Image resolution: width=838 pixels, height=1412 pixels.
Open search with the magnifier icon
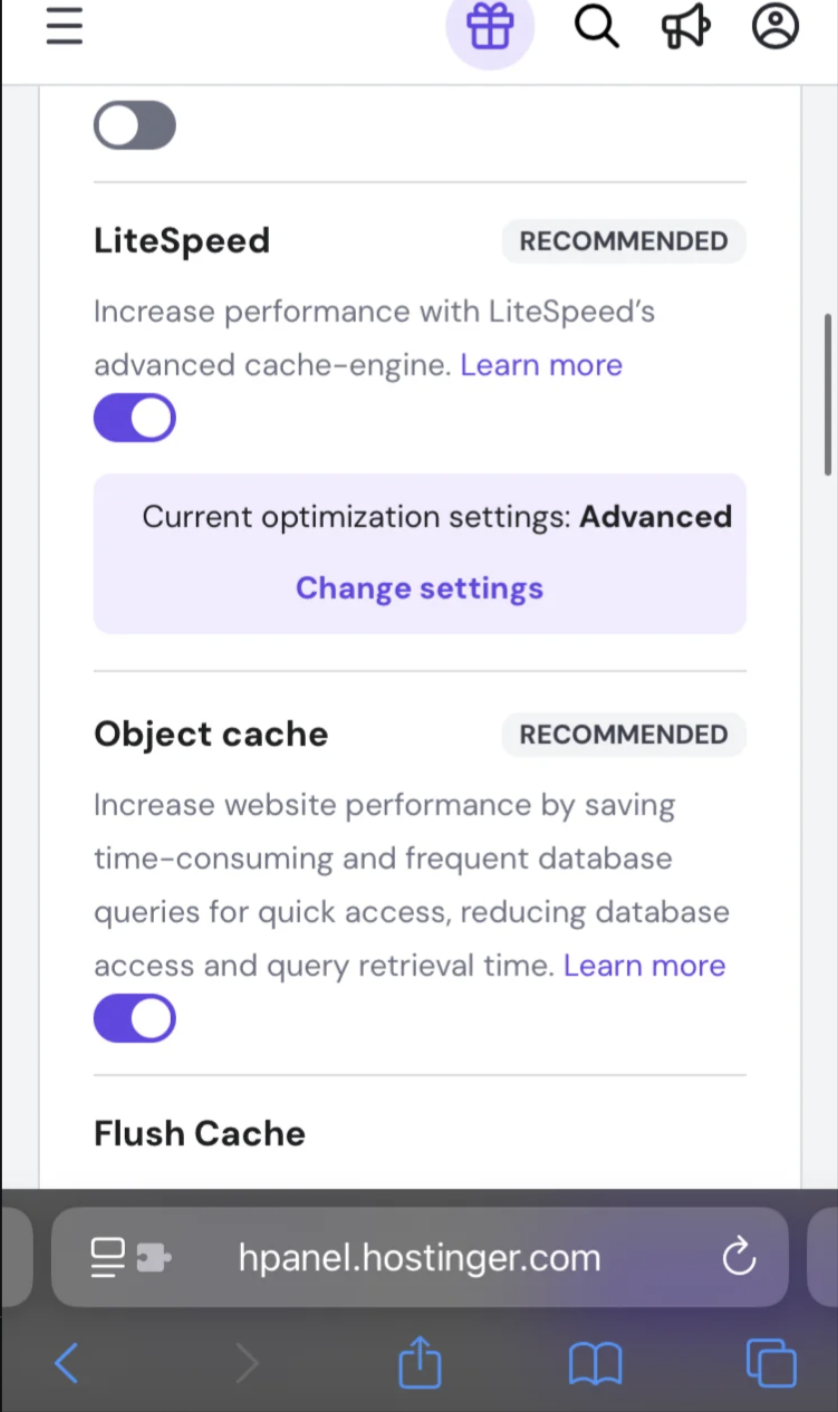pos(596,27)
